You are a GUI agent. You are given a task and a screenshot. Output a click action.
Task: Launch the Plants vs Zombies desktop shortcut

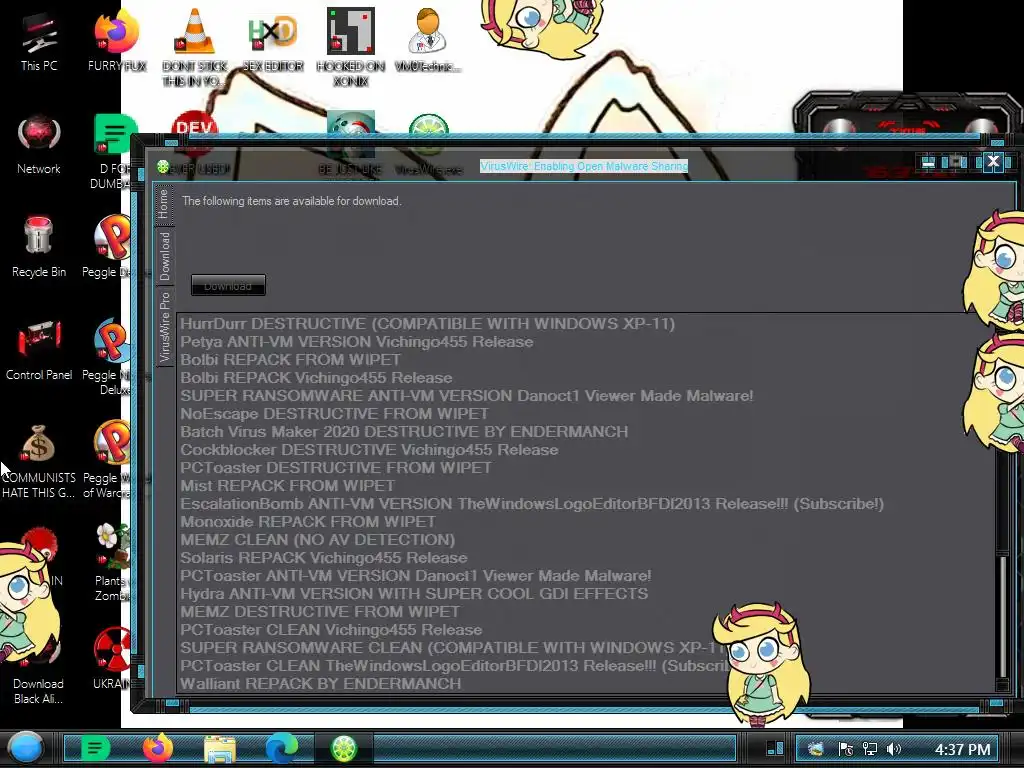tap(112, 563)
